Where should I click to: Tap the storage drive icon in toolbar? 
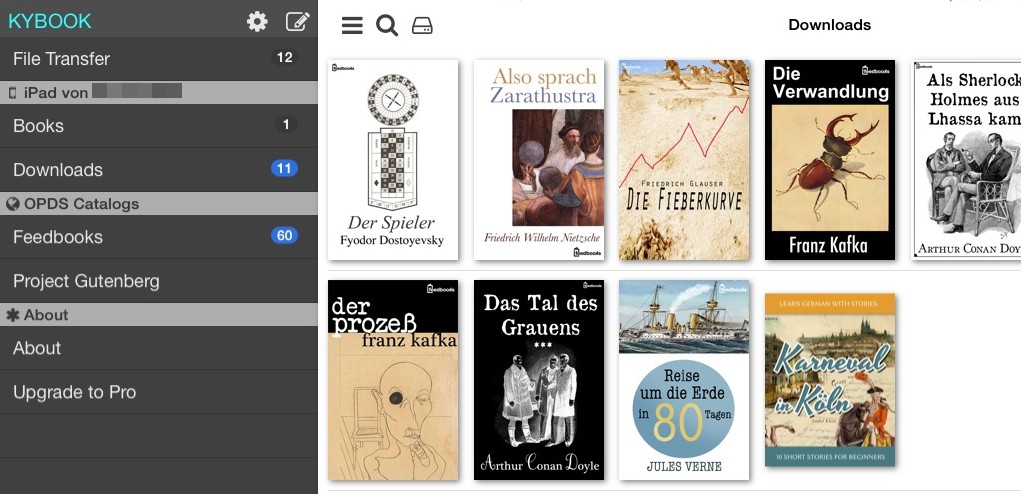point(422,25)
